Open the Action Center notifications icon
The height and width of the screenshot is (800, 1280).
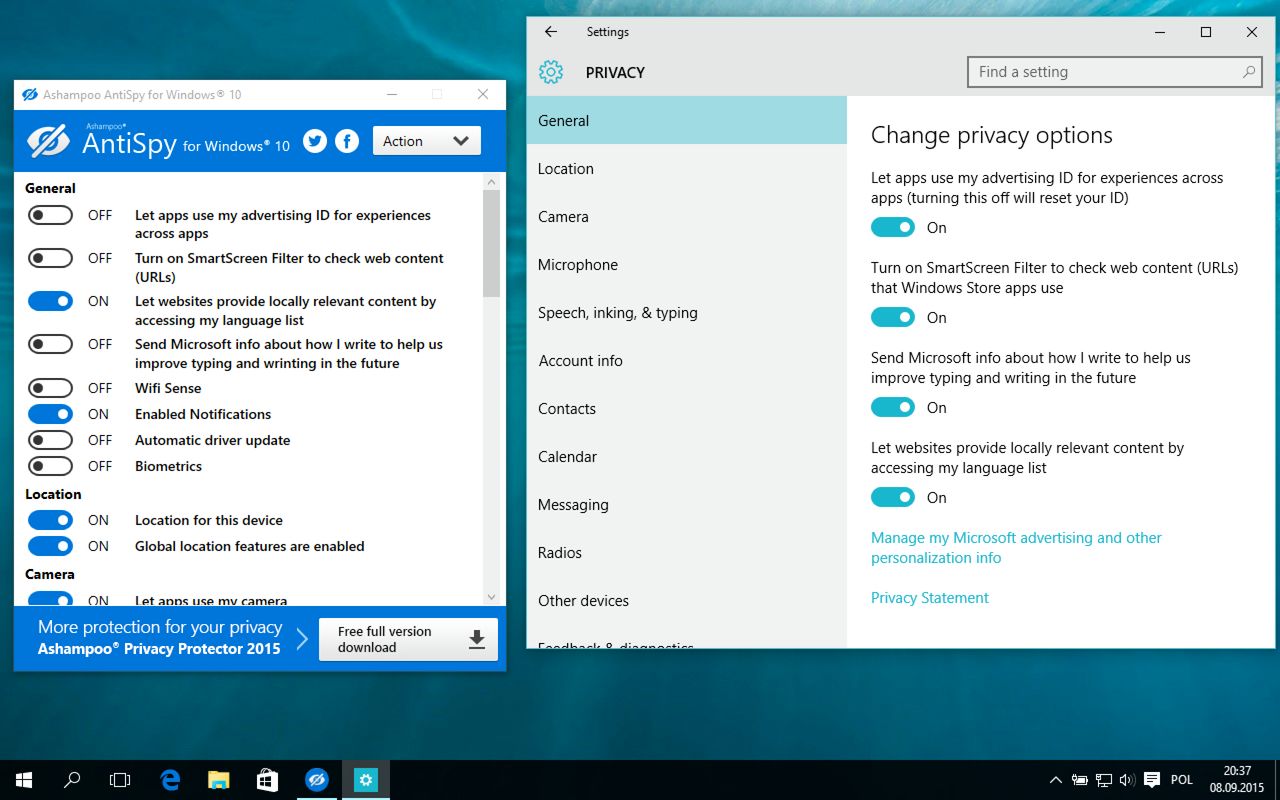[x=1152, y=780]
